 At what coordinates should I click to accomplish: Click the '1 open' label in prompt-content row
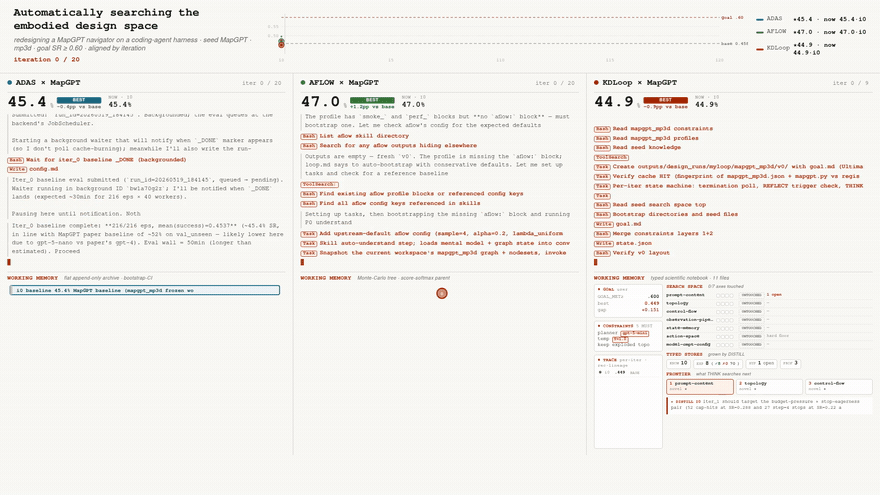774,295
